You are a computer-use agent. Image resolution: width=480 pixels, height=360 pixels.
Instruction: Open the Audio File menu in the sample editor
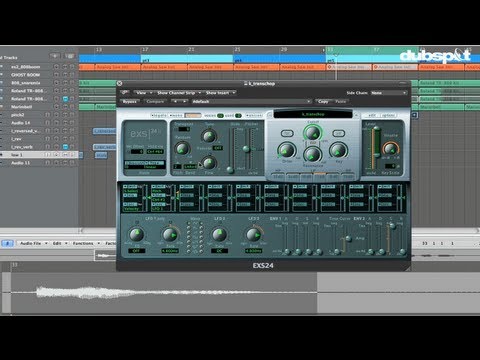[34, 243]
